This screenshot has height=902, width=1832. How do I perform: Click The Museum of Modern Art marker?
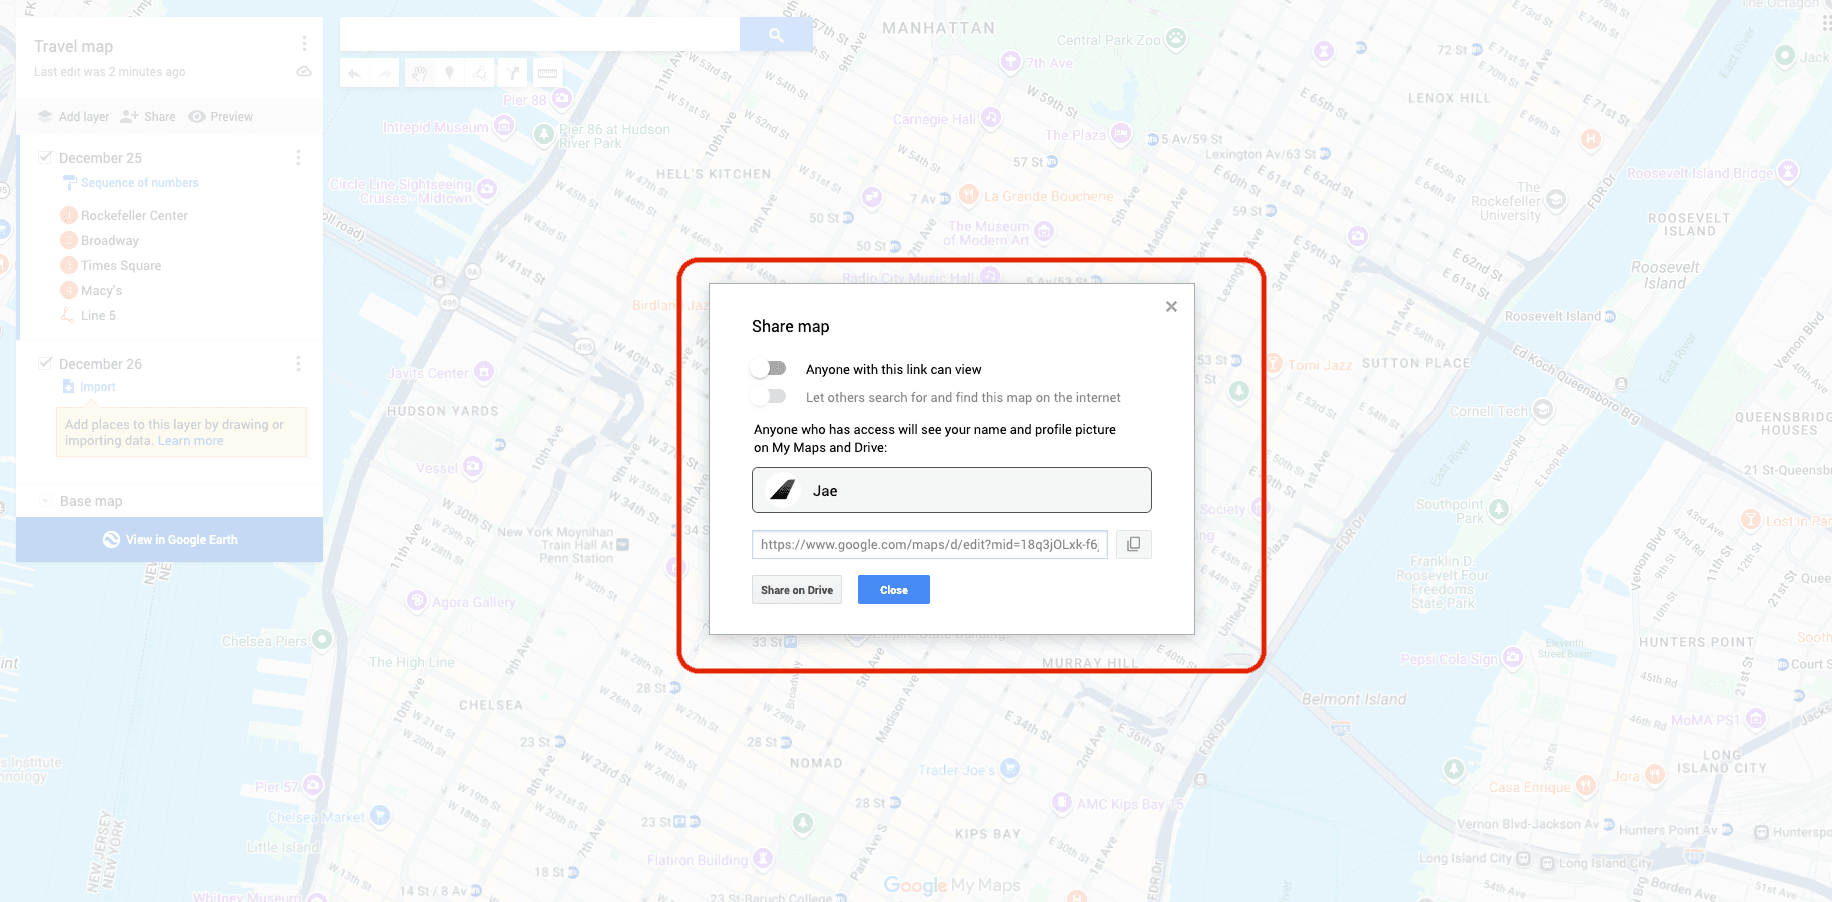point(1044,232)
